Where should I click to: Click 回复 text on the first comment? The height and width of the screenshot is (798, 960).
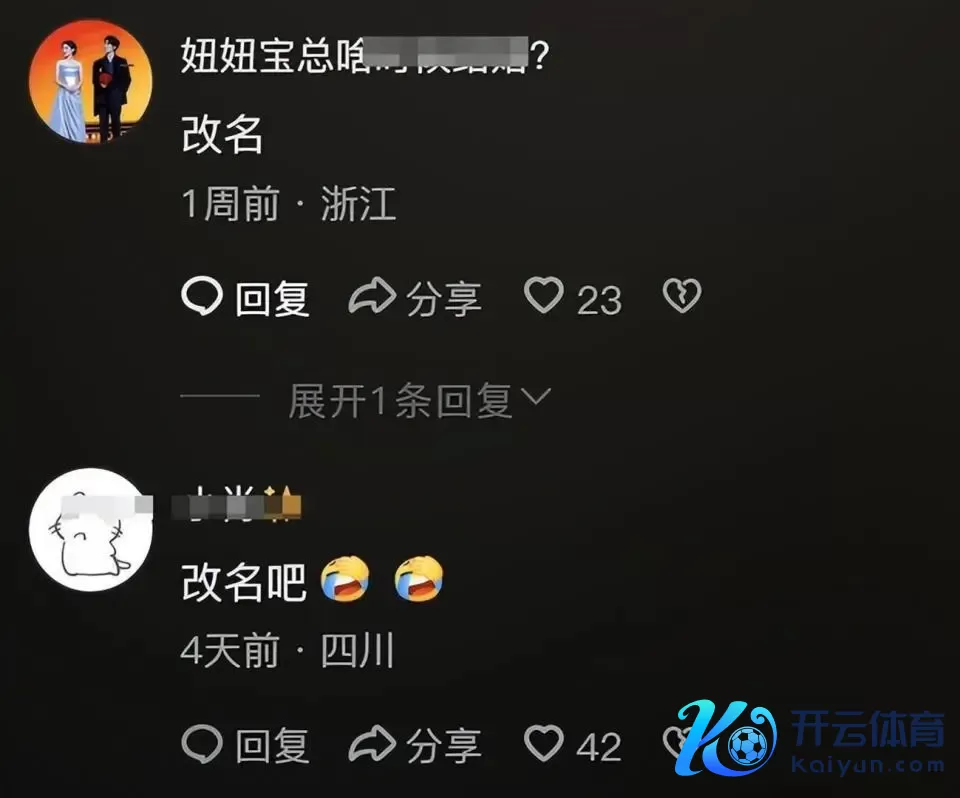tap(272, 299)
